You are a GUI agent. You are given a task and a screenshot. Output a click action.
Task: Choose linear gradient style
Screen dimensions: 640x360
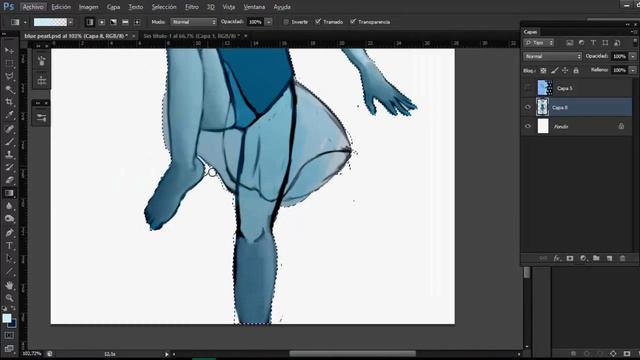(x=90, y=22)
